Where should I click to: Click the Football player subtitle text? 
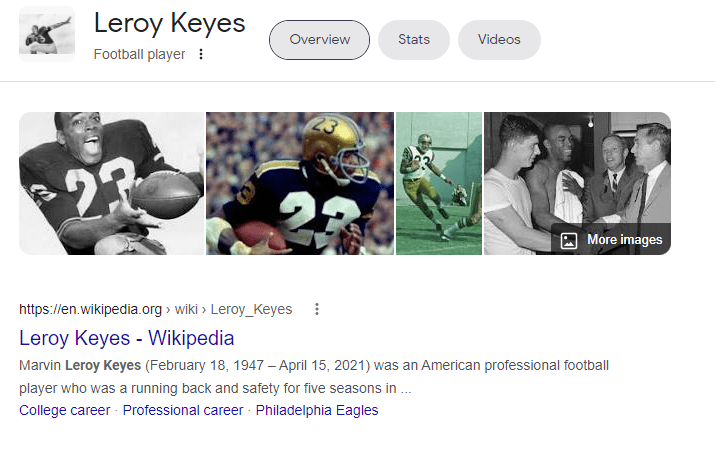(x=139, y=54)
